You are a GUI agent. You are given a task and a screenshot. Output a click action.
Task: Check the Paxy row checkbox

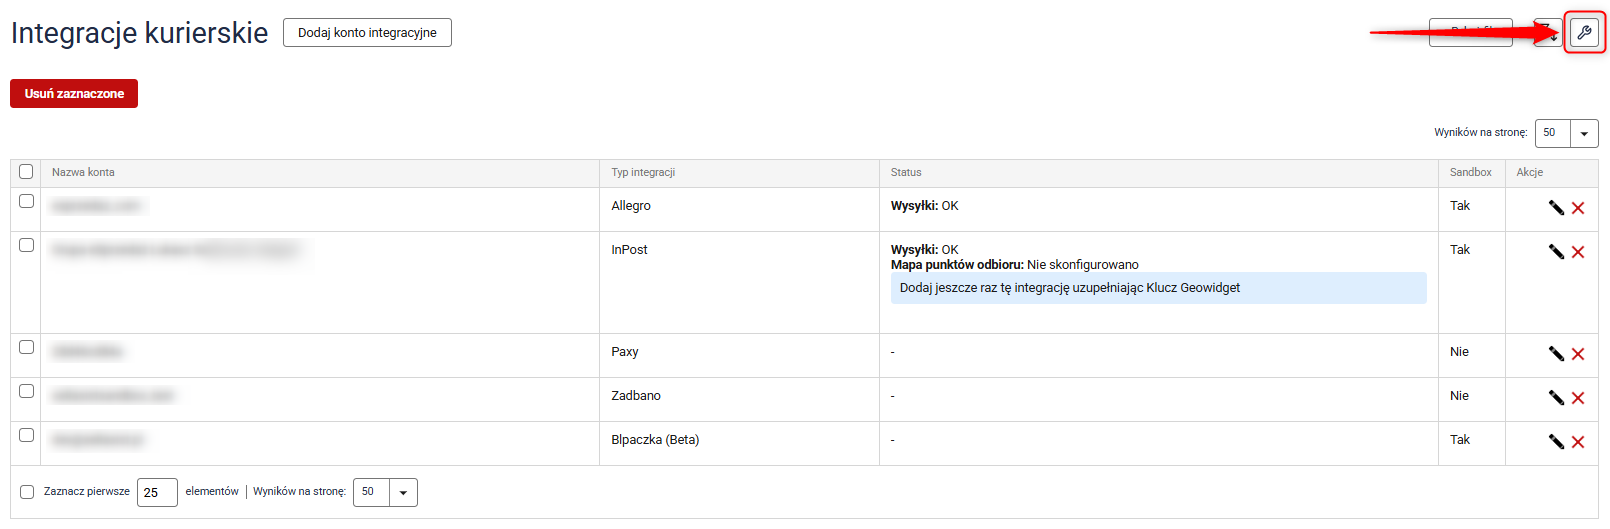[27, 347]
